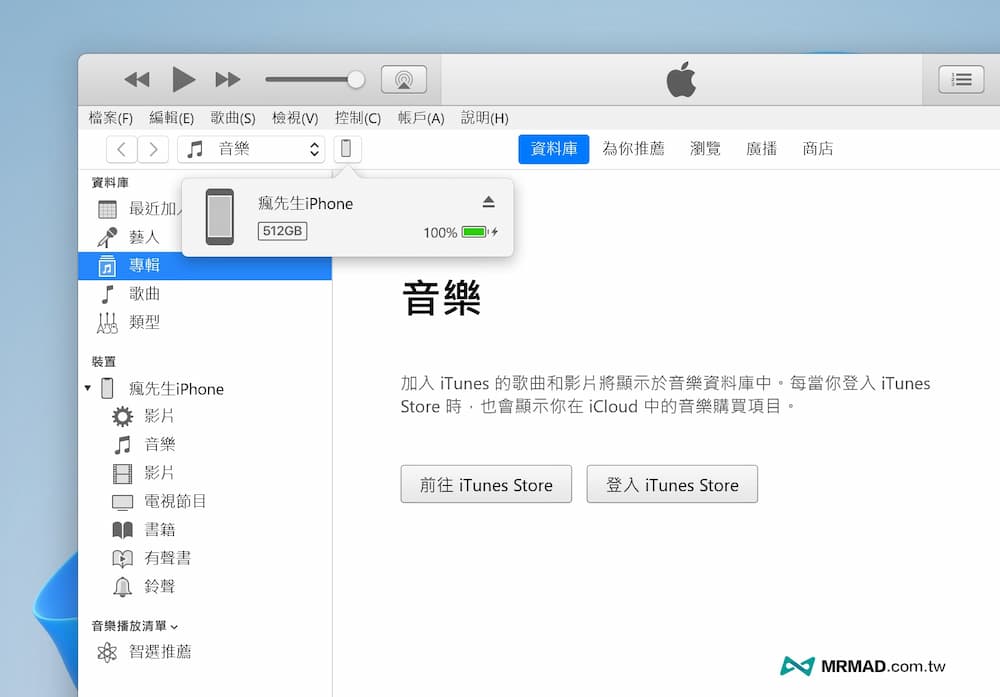This screenshot has width=1000, height=697.
Task: Click 登入 iTunes Store button
Action: [672, 485]
